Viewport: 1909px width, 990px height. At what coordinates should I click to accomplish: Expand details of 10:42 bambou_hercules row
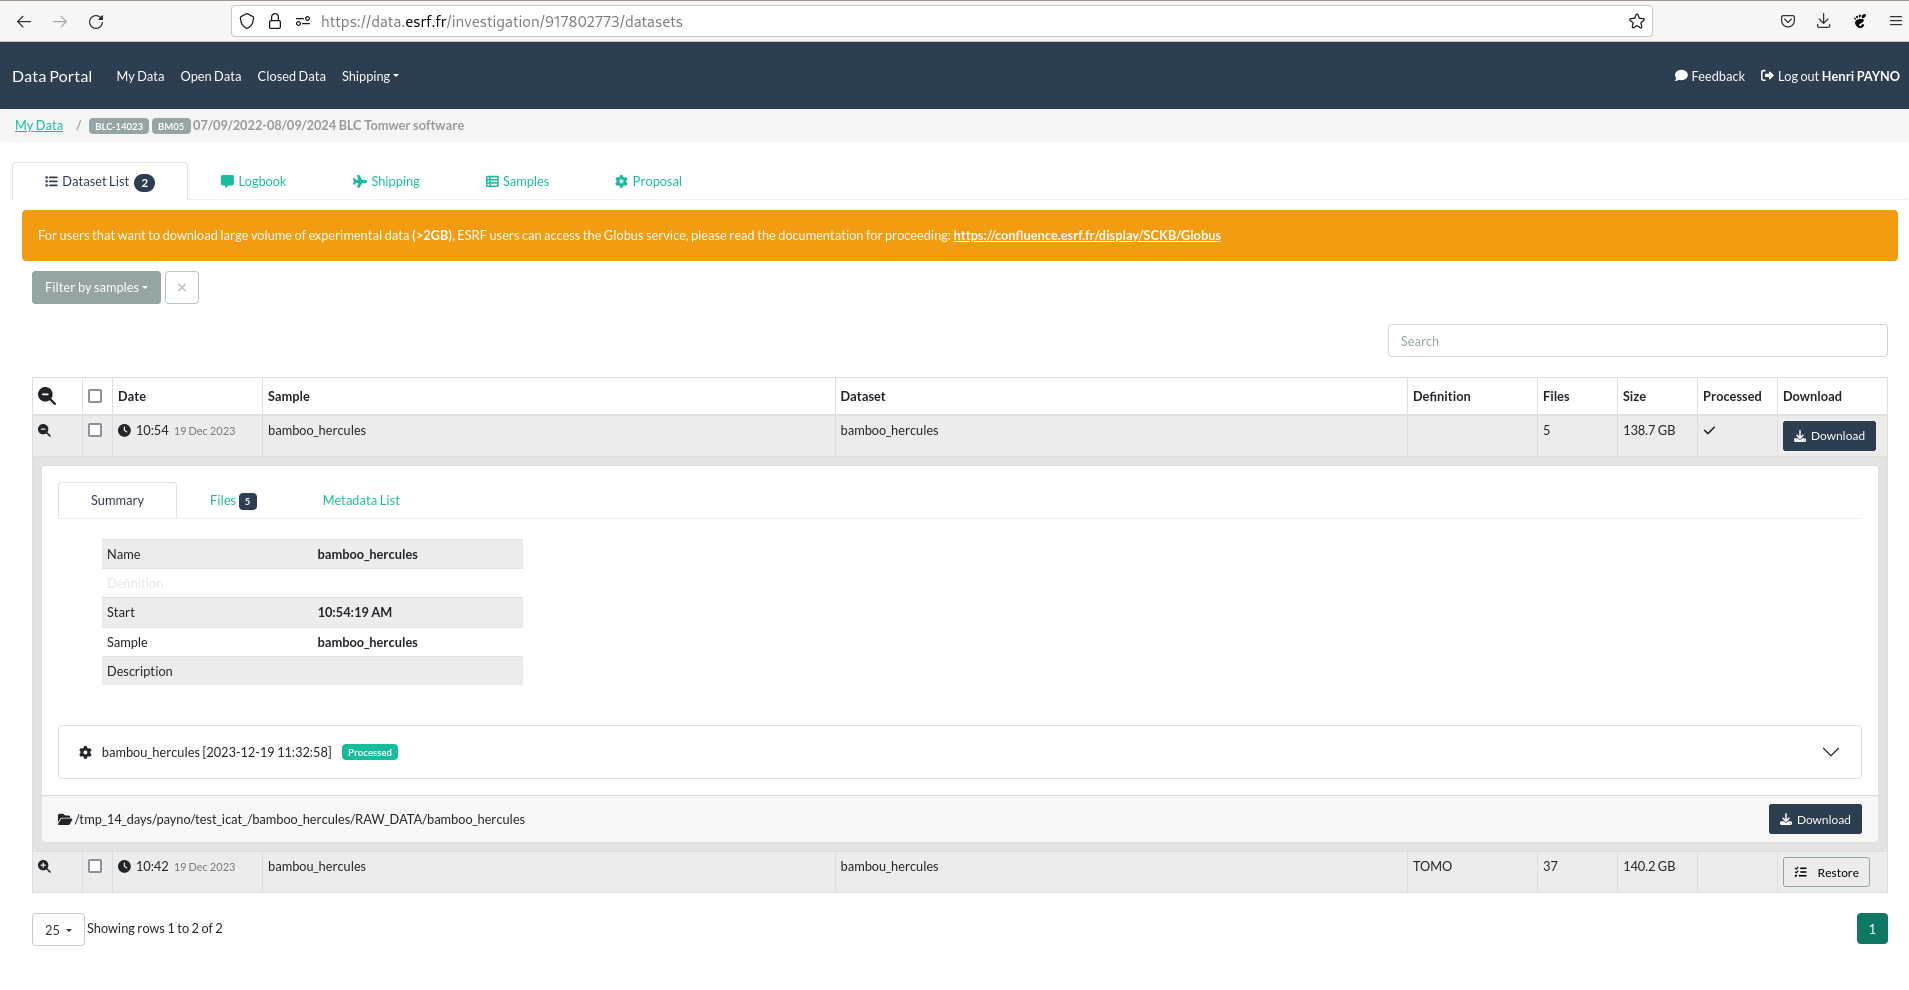(x=44, y=866)
